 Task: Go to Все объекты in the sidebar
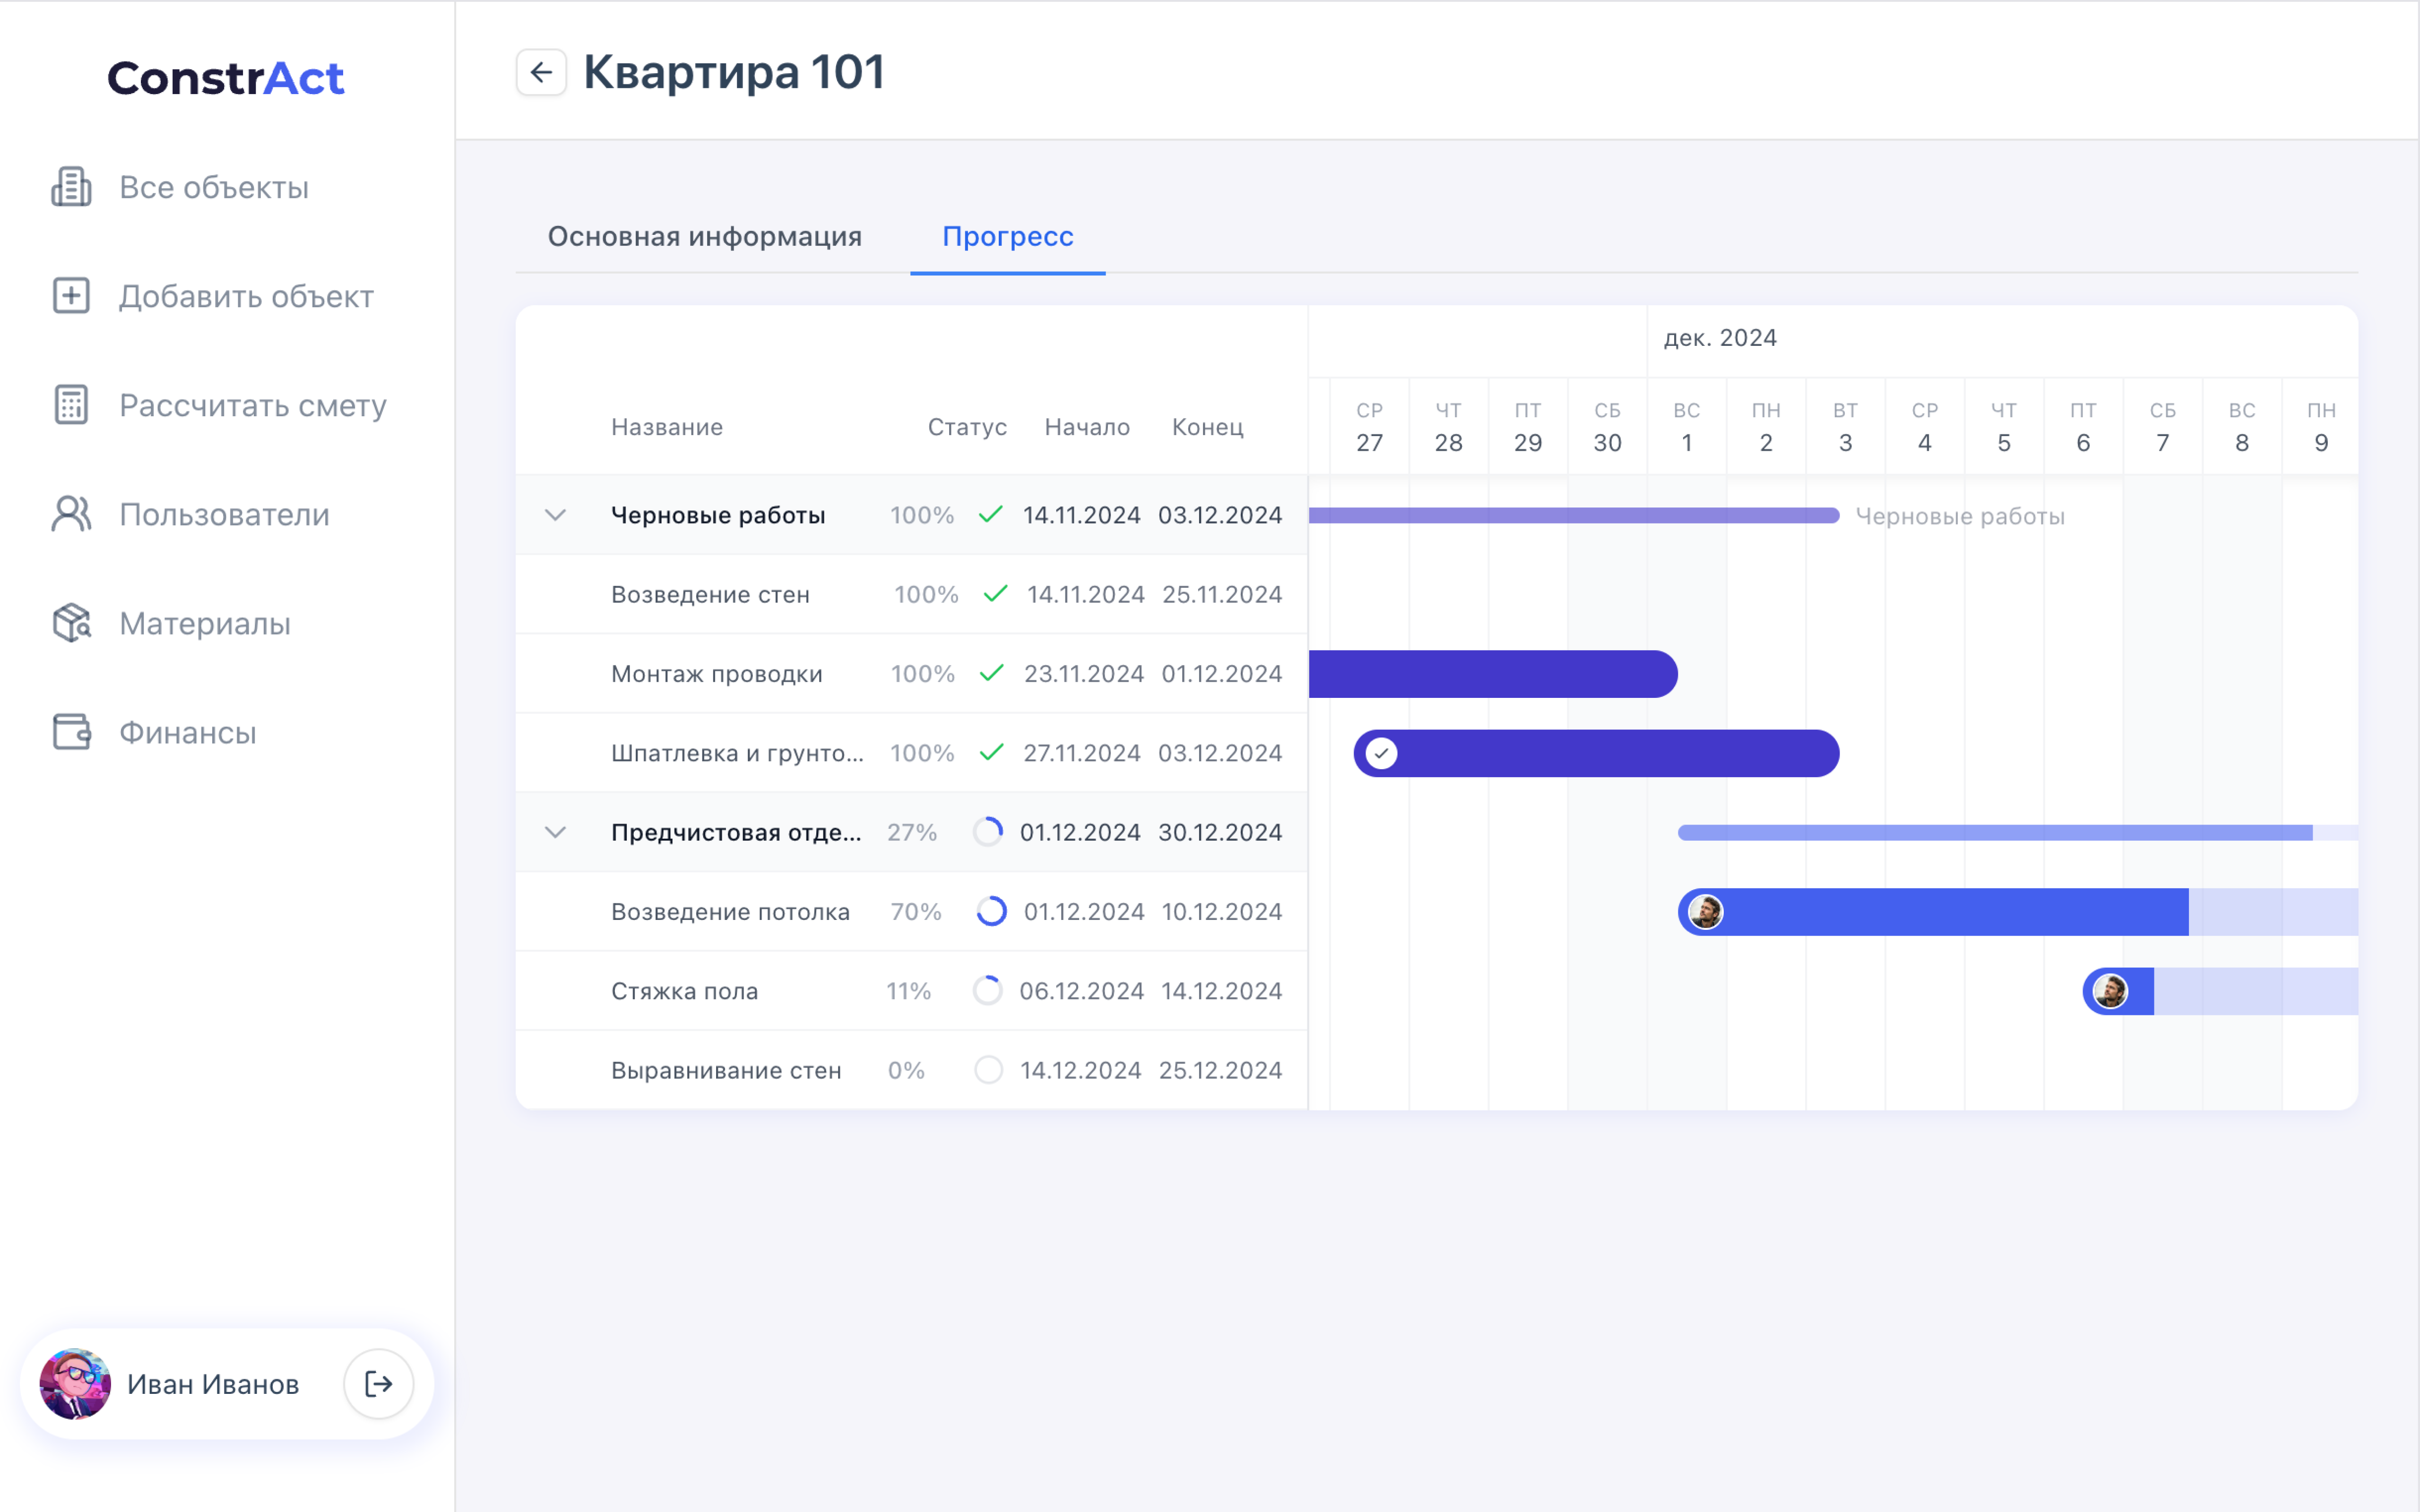pos(214,187)
